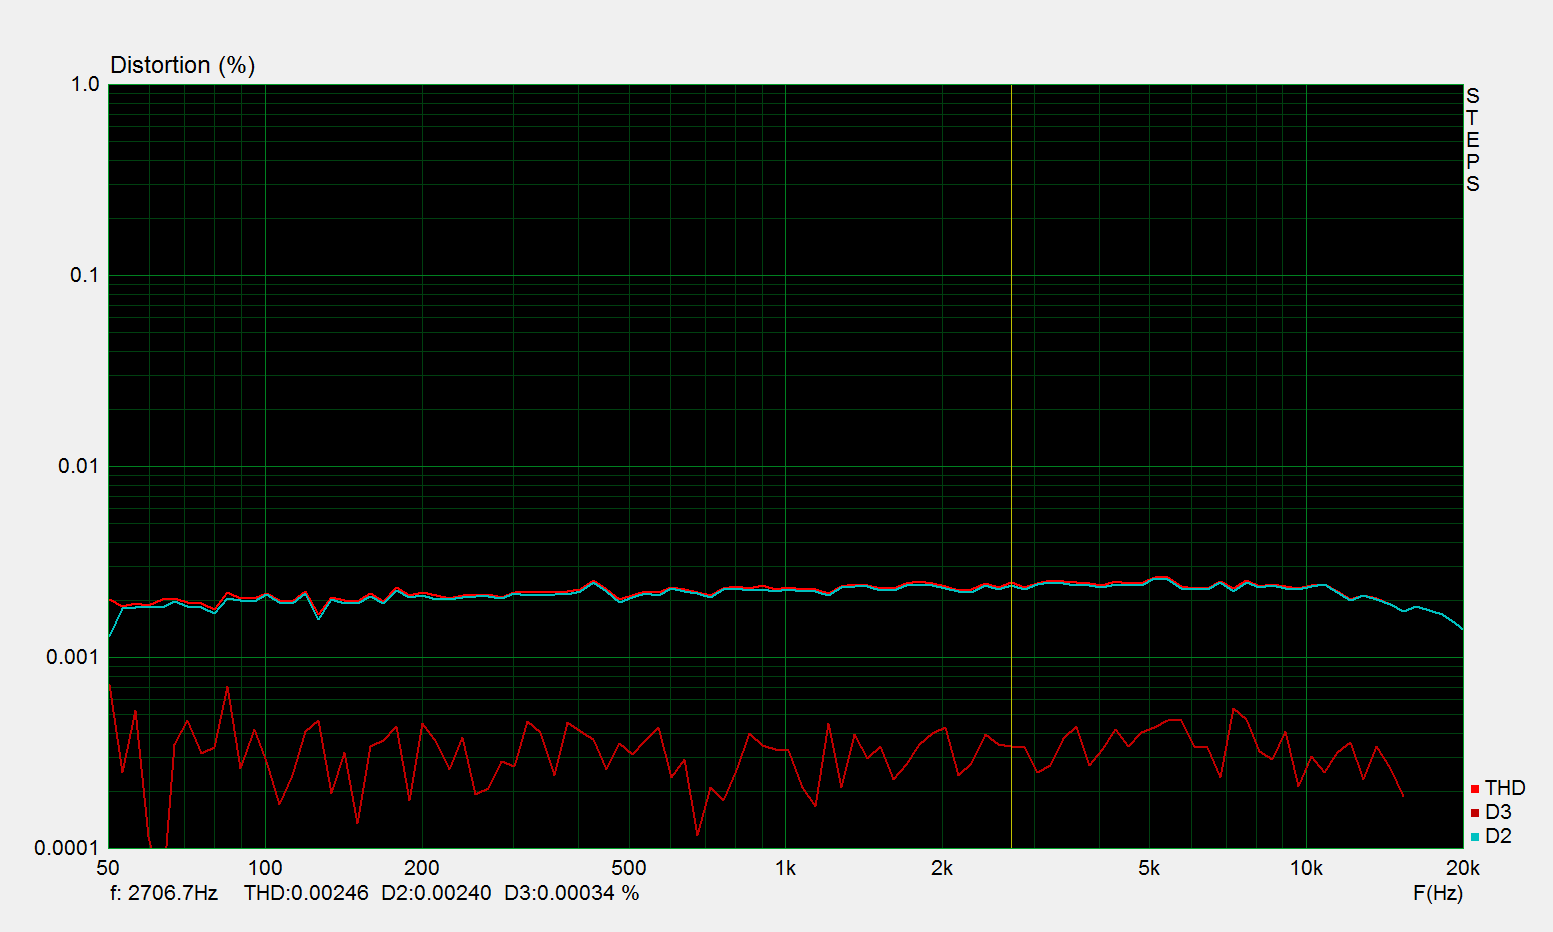
Task: Click the 200 frequency axis label
Action: point(422,868)
